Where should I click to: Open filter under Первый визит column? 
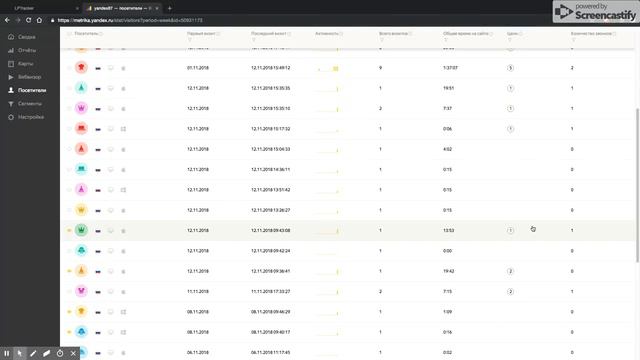[189, 40]
